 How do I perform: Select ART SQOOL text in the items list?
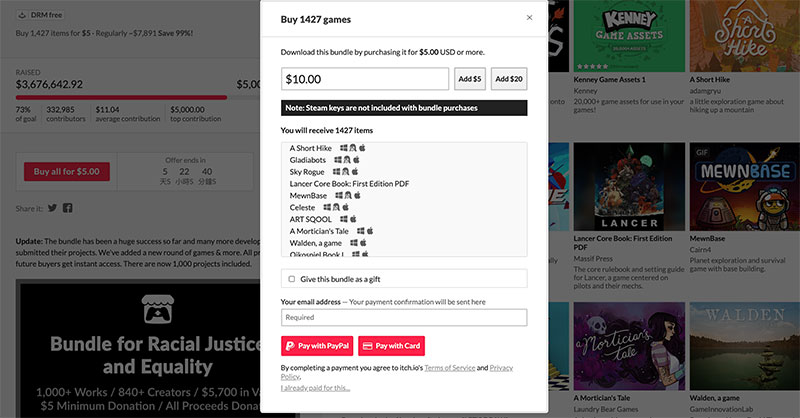pyautogui.click(x=310, y=219)
